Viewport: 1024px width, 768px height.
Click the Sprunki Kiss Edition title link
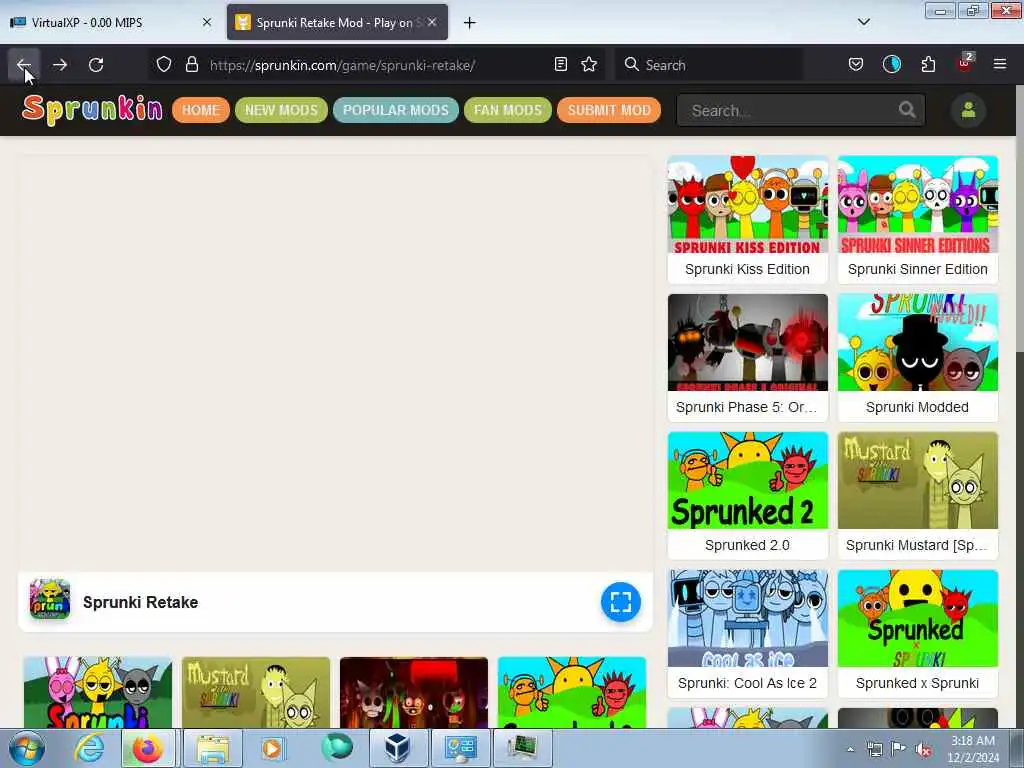[747, 269]
